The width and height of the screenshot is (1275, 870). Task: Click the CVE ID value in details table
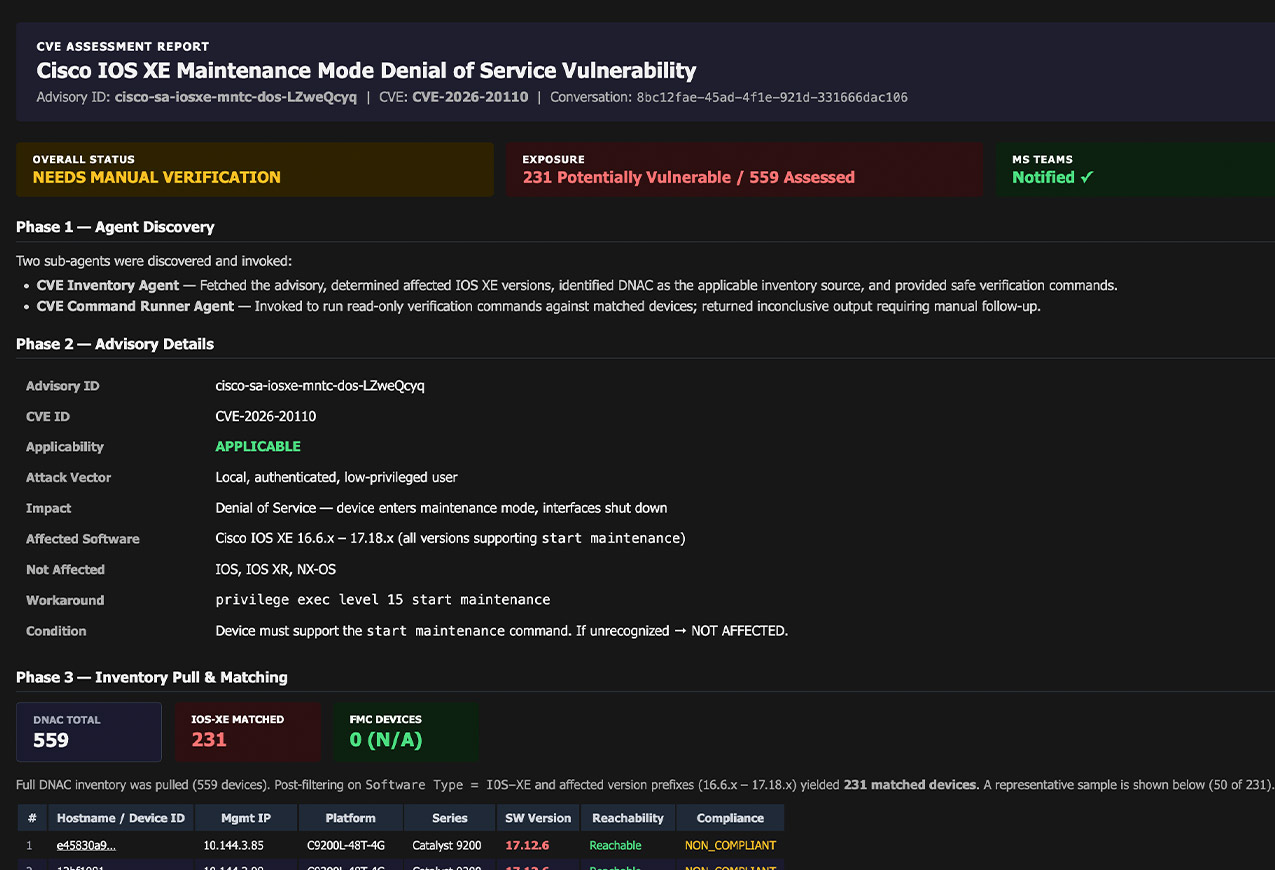click(x=266, y=417)
